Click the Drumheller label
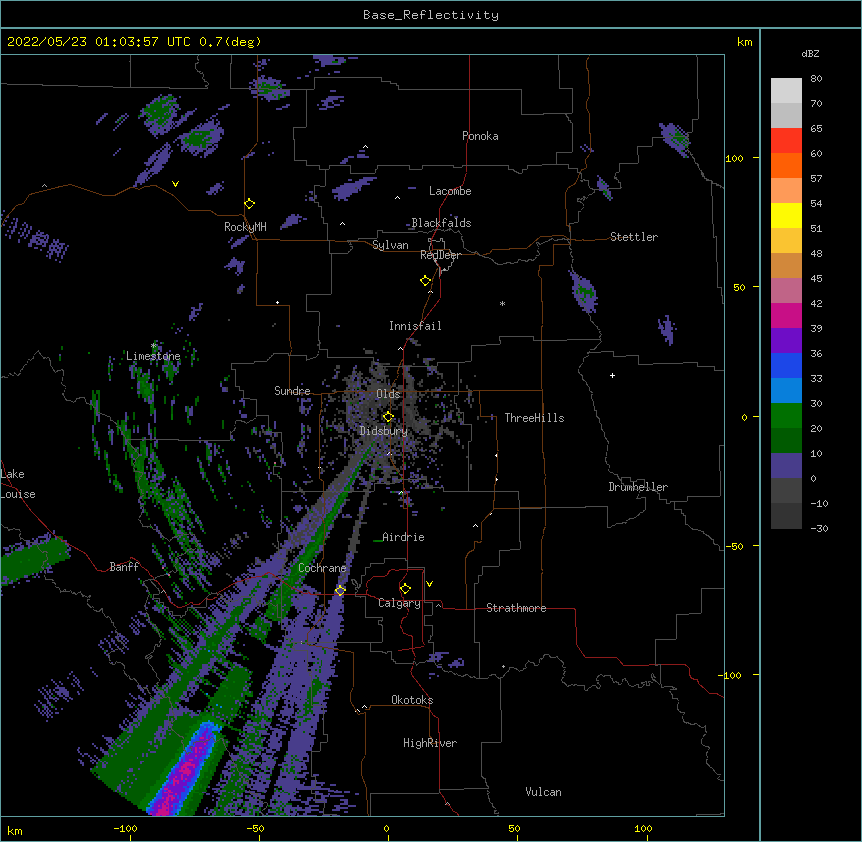The image size is (862, 842). click(638, 487)
